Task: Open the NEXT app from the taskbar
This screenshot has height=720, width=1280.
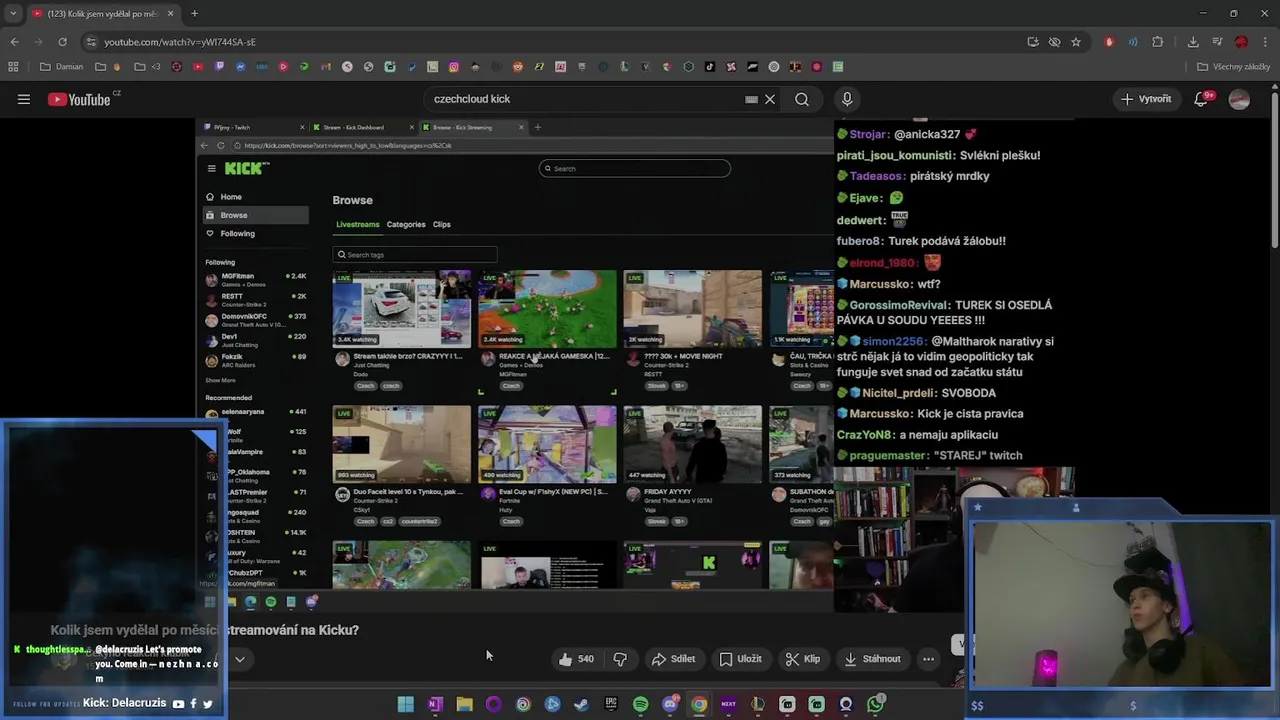Action: click(x=728, y=704)
